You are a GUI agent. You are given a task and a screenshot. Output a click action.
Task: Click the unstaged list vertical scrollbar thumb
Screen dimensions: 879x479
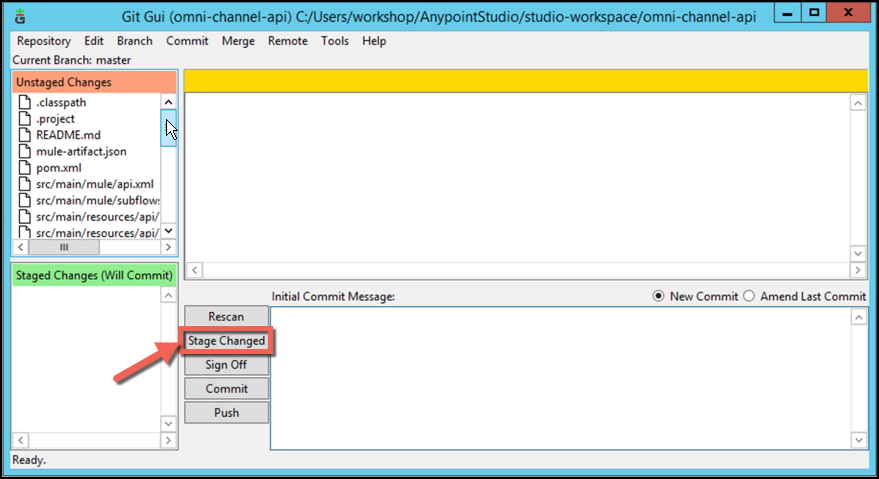pos(168,128)
